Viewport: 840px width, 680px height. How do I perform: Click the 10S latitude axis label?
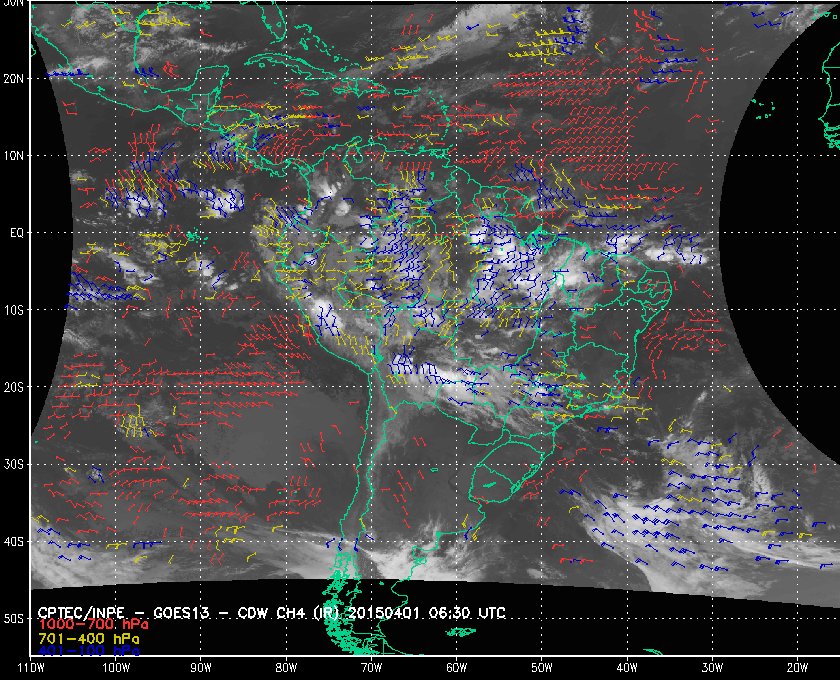[x=13, y=310]
